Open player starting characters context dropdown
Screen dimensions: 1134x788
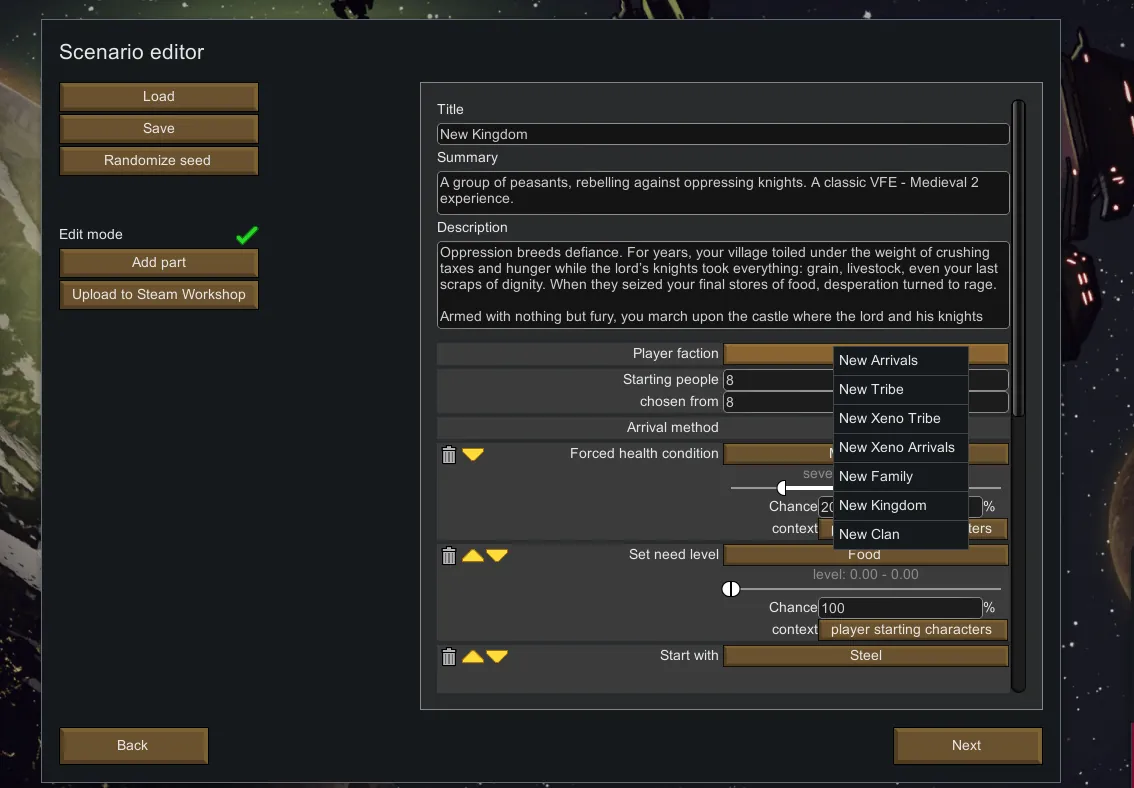pos(913,630)
